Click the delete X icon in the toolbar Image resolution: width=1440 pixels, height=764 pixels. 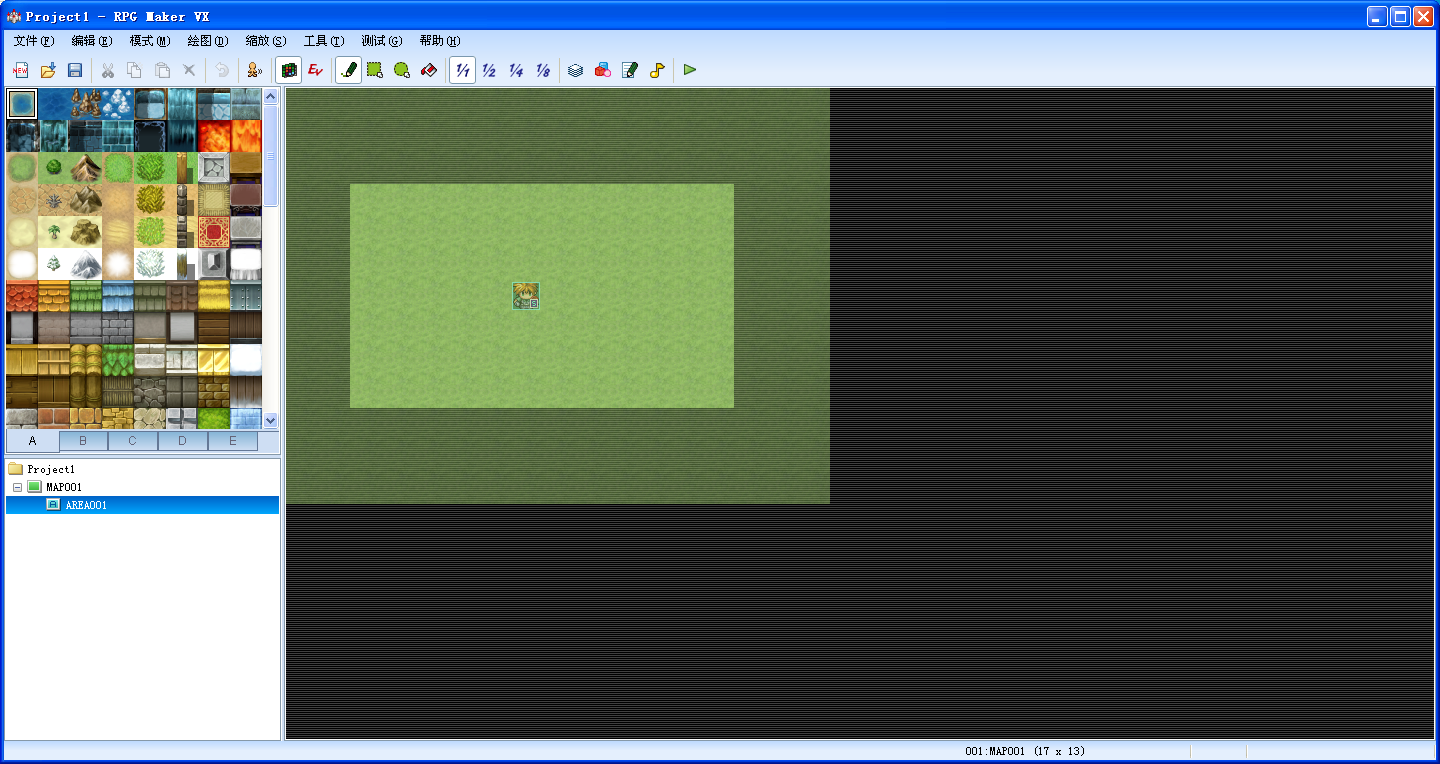click(x=188, y=70)
